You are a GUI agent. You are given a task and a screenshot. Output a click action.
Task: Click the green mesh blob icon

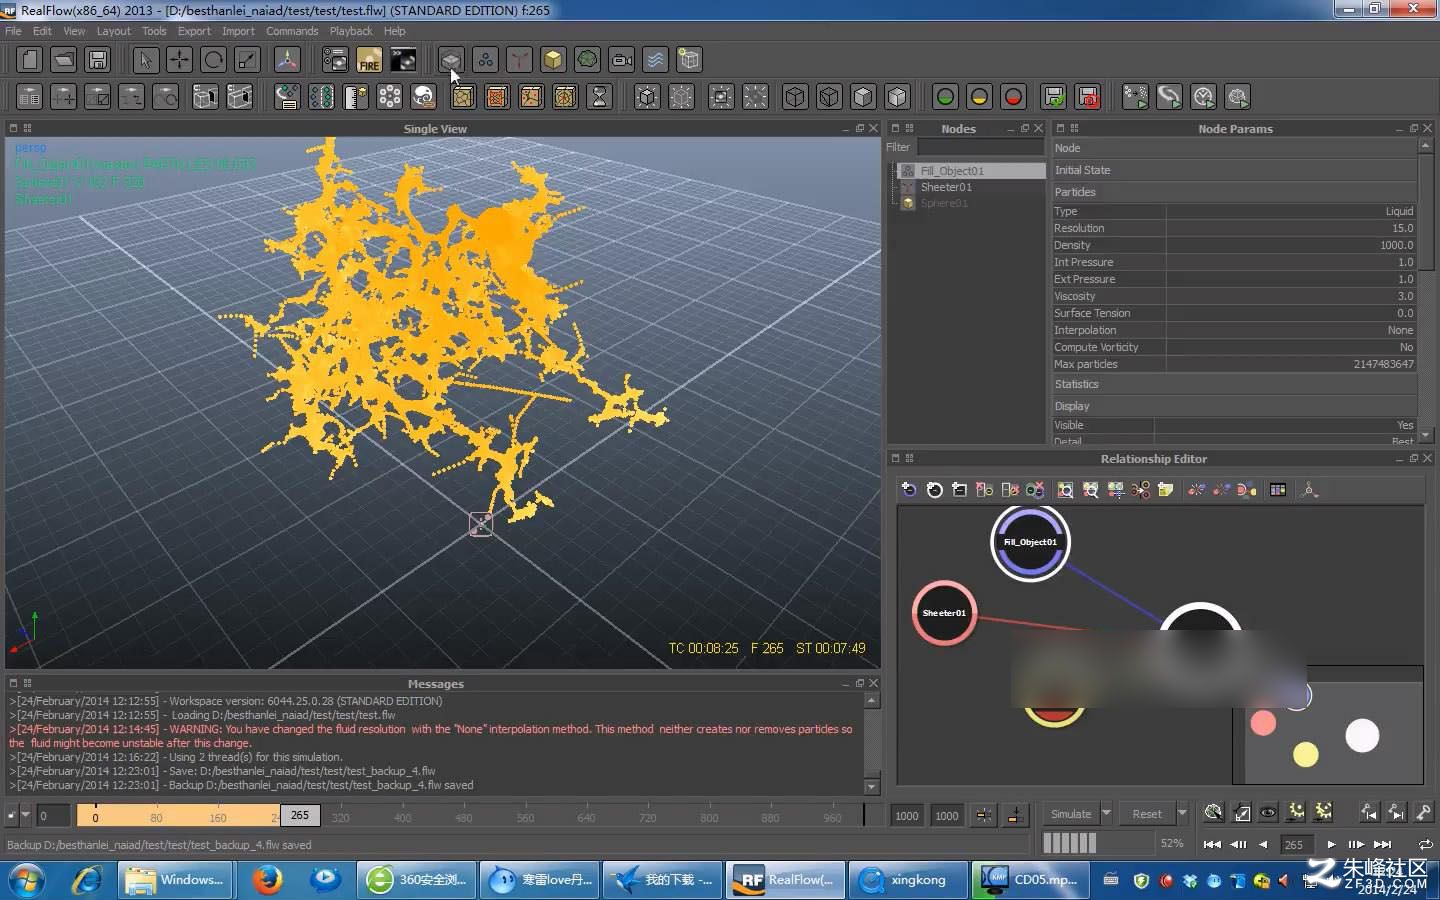587,60
